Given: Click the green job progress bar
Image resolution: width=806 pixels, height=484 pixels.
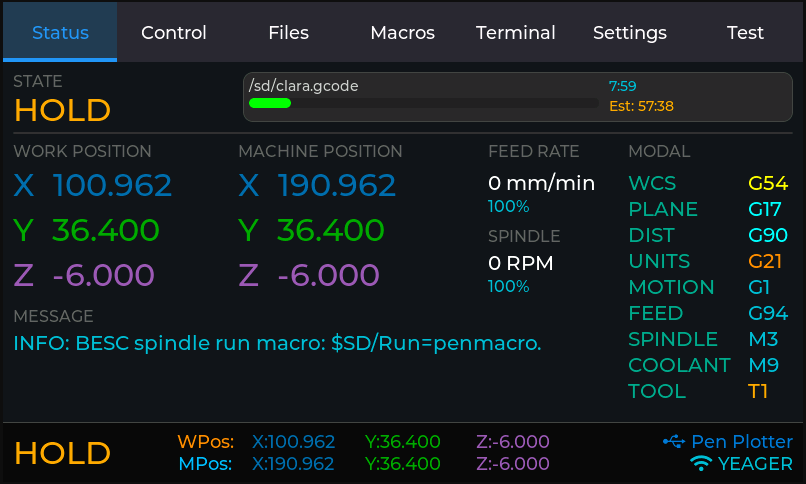Looking at the screenshot, I should click(270, 103).
